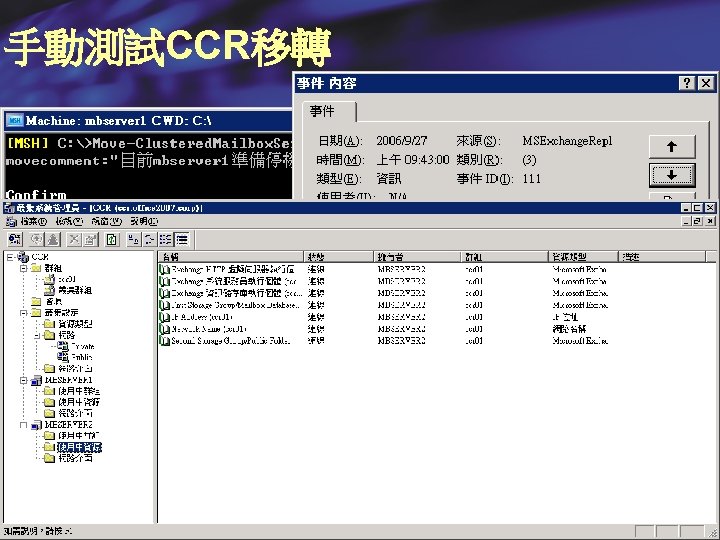Click the document icon left of 檔案 menu
The image size is (720, 540).
11,221
